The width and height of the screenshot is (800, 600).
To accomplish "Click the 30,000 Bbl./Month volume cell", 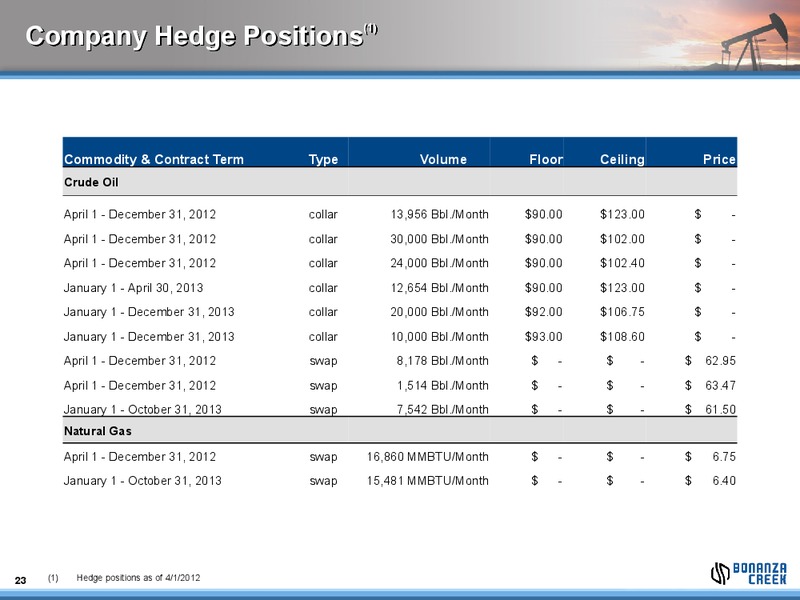I will coord(439,239).
